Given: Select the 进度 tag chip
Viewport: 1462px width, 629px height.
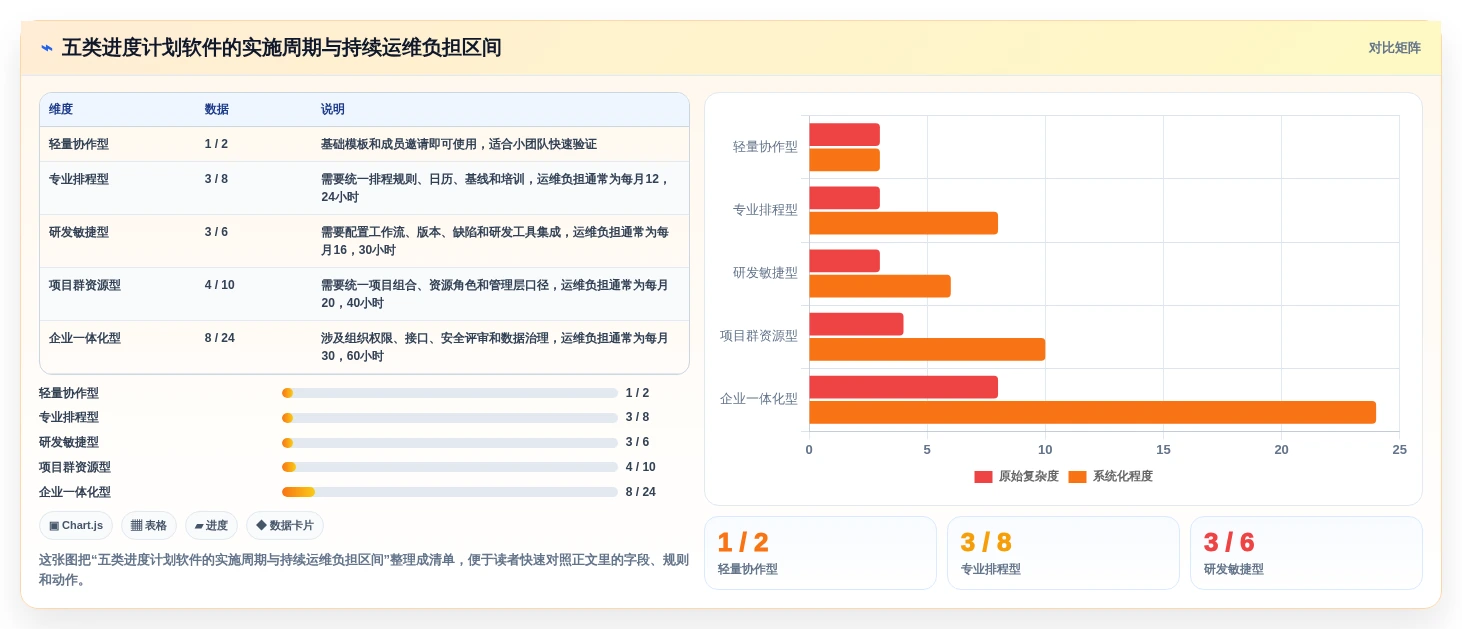Looking at the screenshot, I should pyautogui.click(x=211, y=525).
